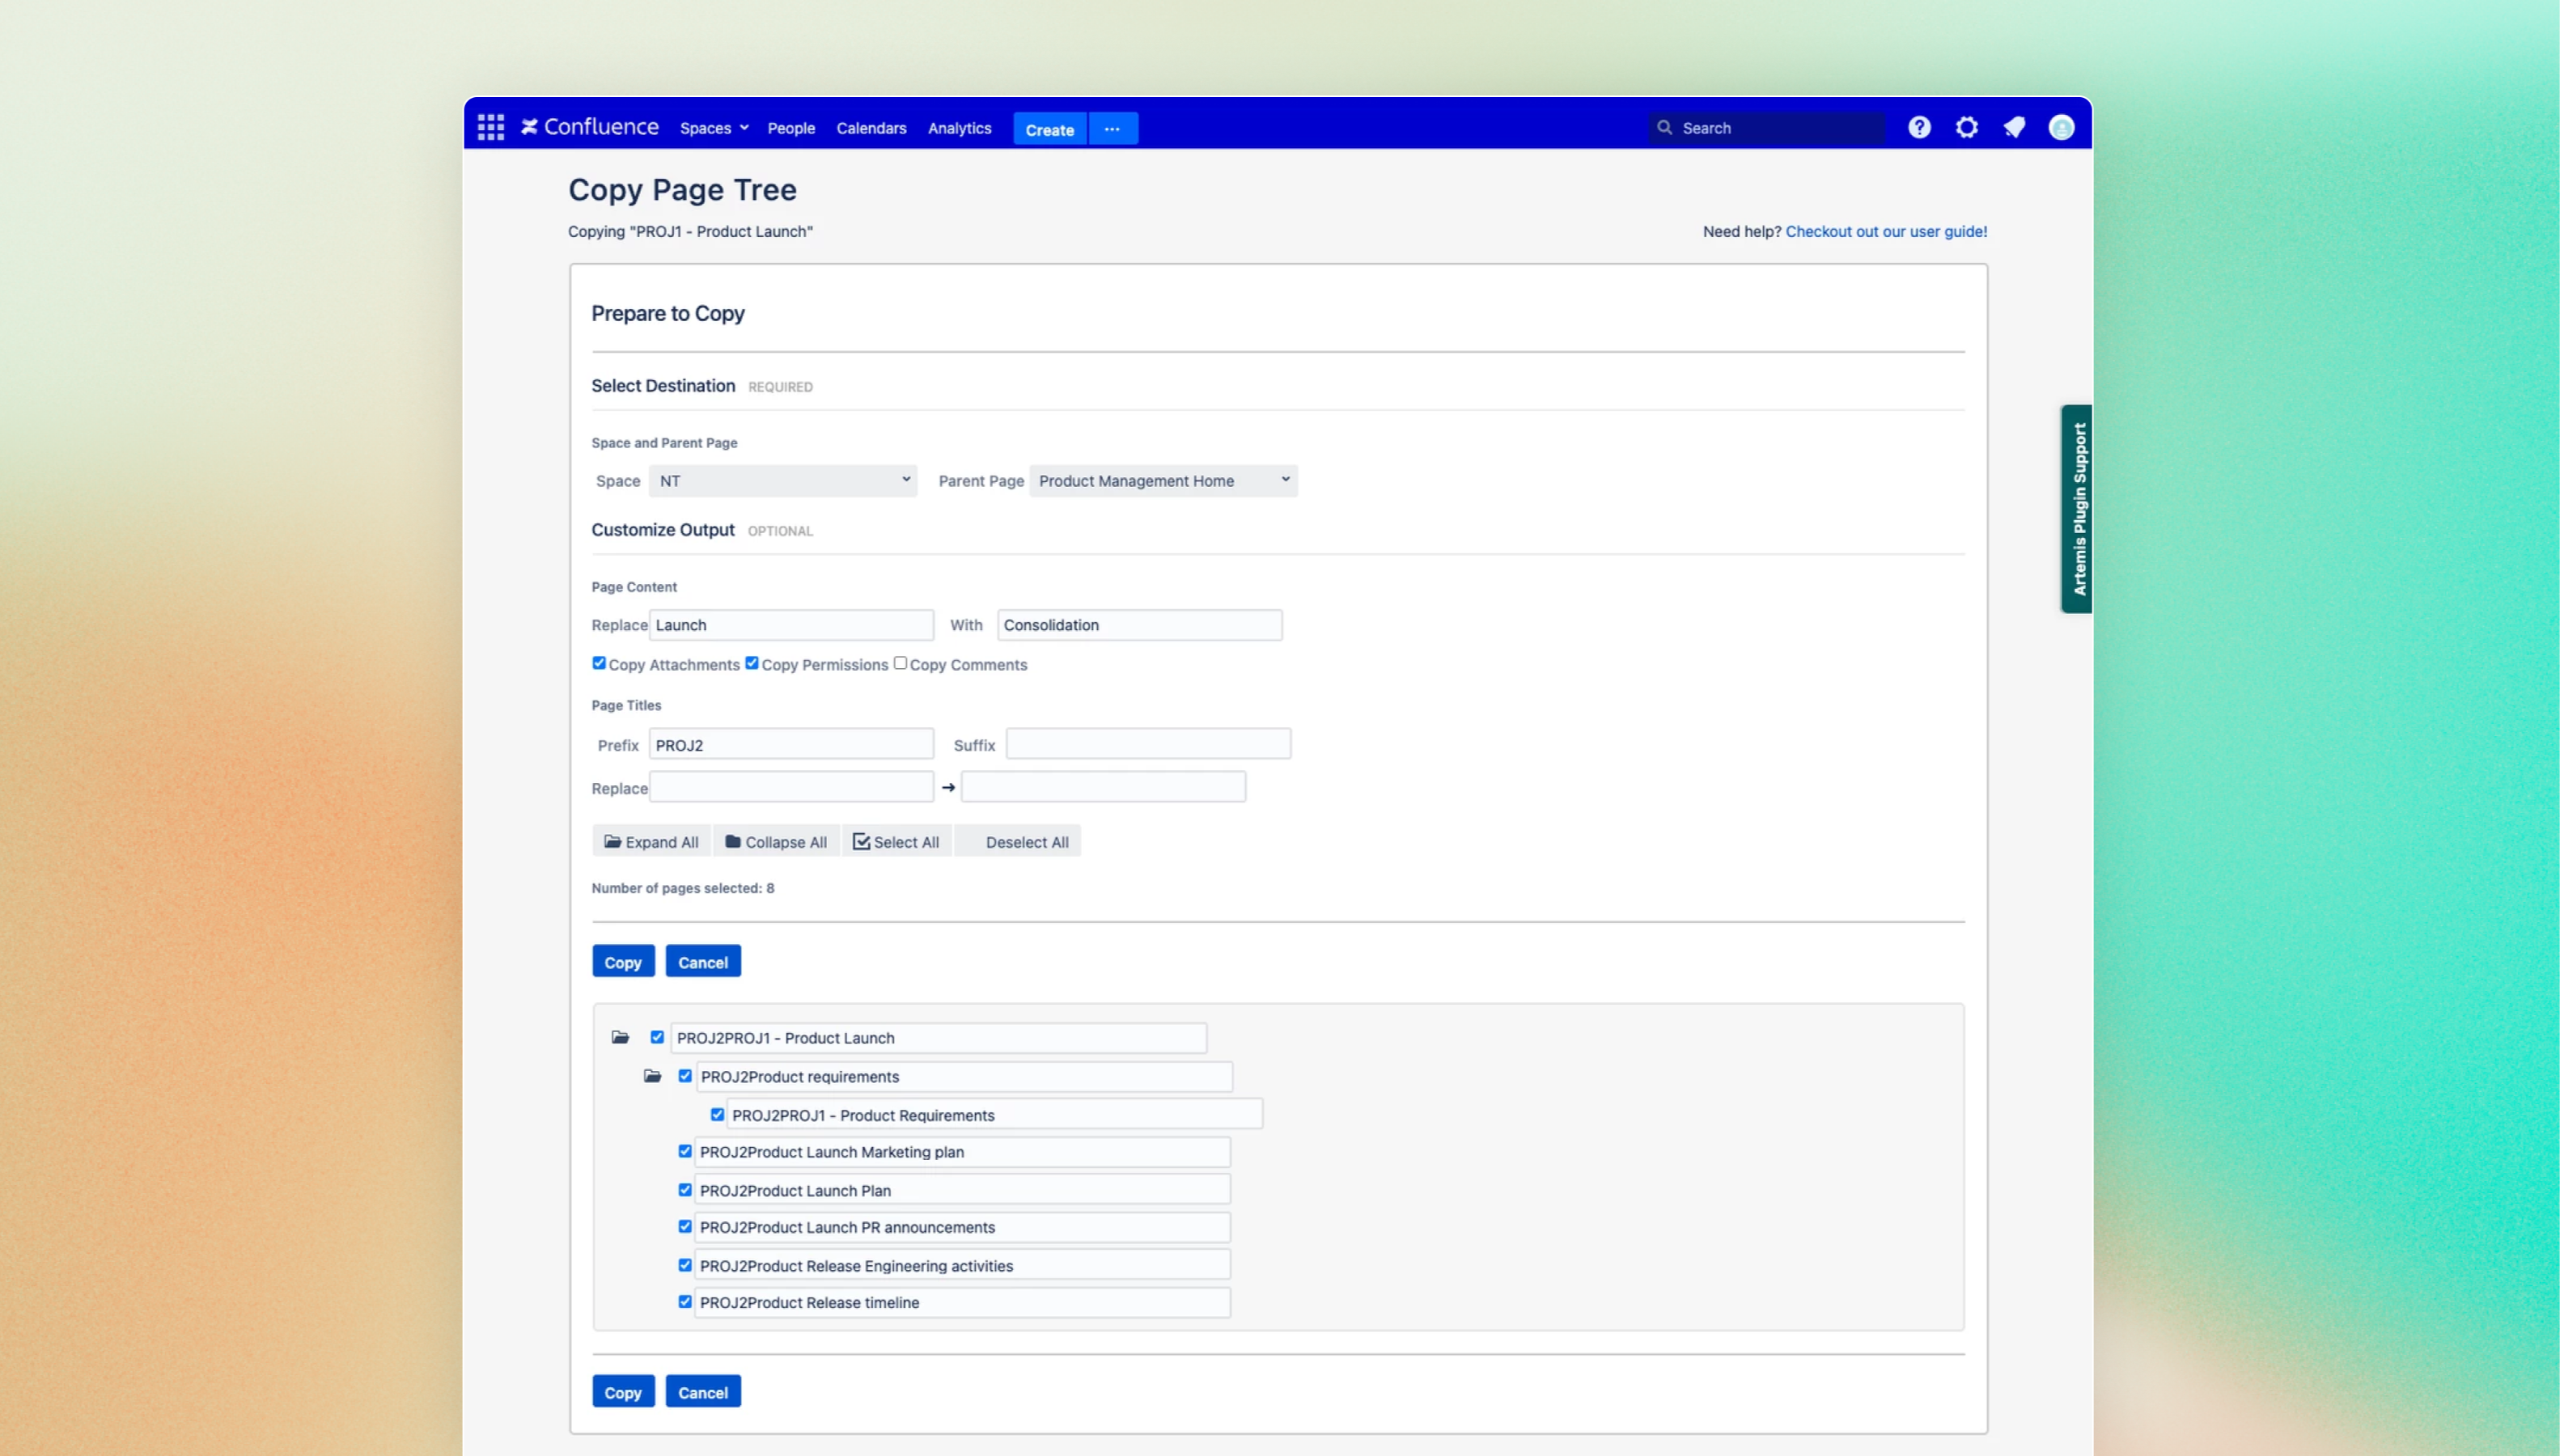This screenshot has height=1456, width=2560.
Task: Click the Suffix input field
Action: click(1147, 744)
